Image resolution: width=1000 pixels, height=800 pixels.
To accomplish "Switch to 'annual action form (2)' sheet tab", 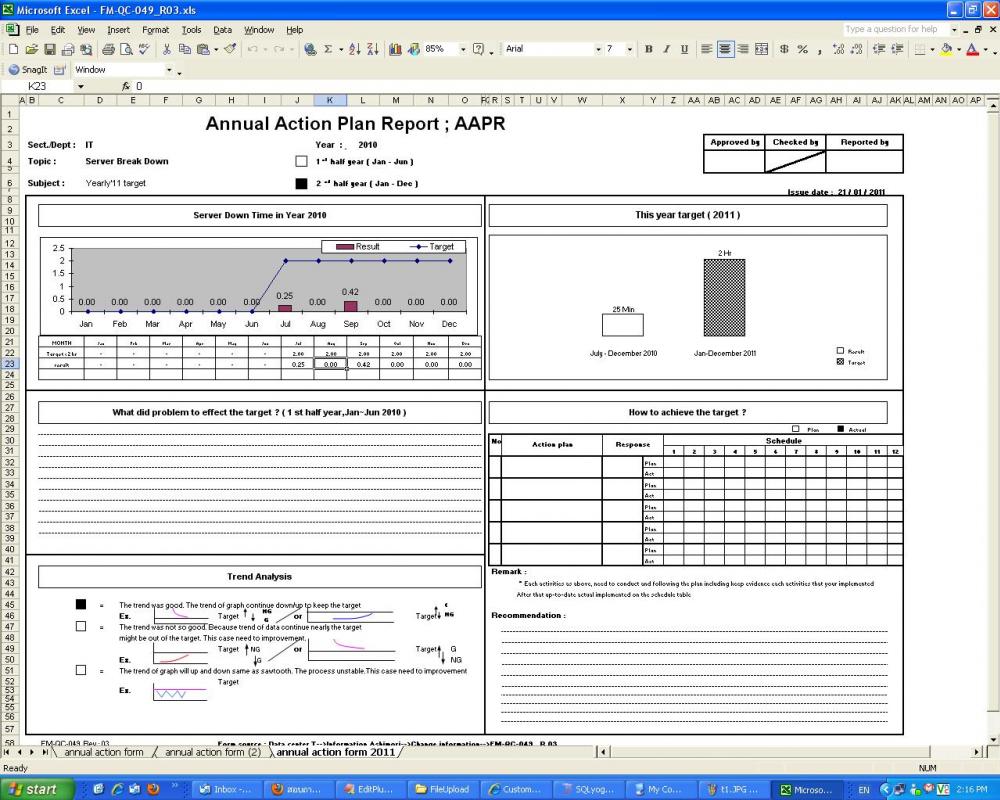I will pos(212,752).
